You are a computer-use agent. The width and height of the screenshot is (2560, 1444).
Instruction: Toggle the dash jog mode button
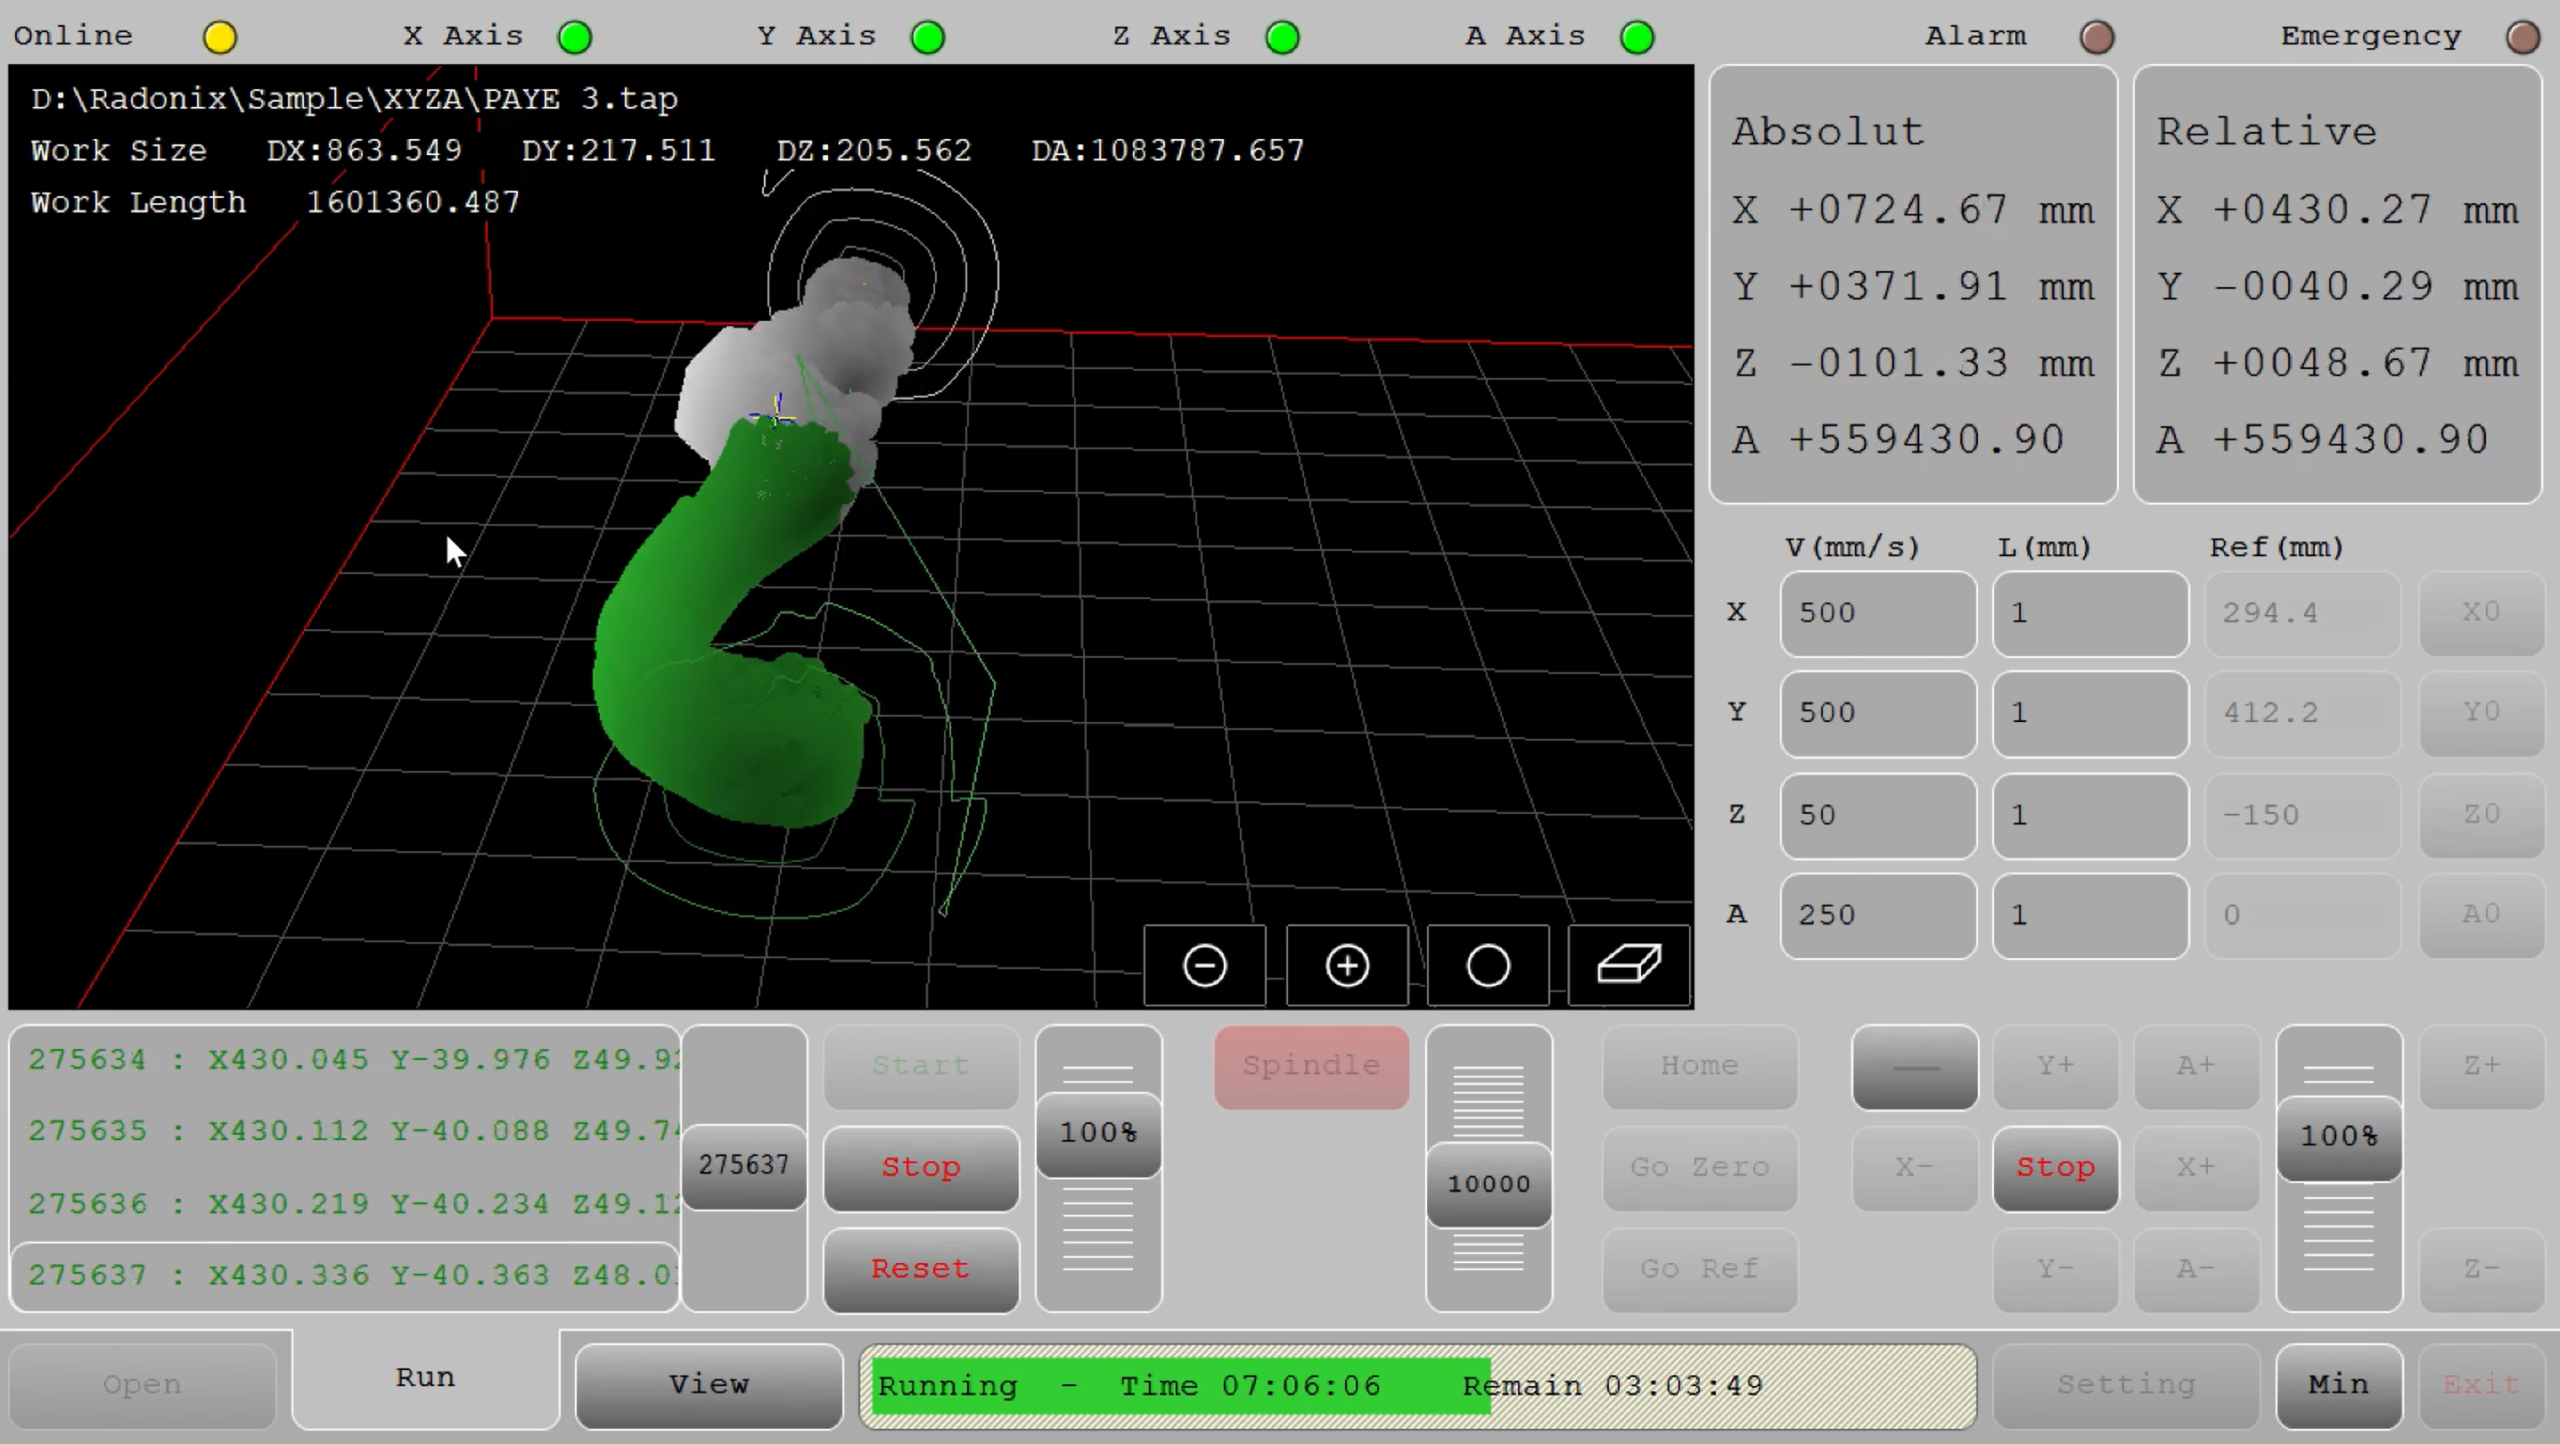coord(1915,1066)
